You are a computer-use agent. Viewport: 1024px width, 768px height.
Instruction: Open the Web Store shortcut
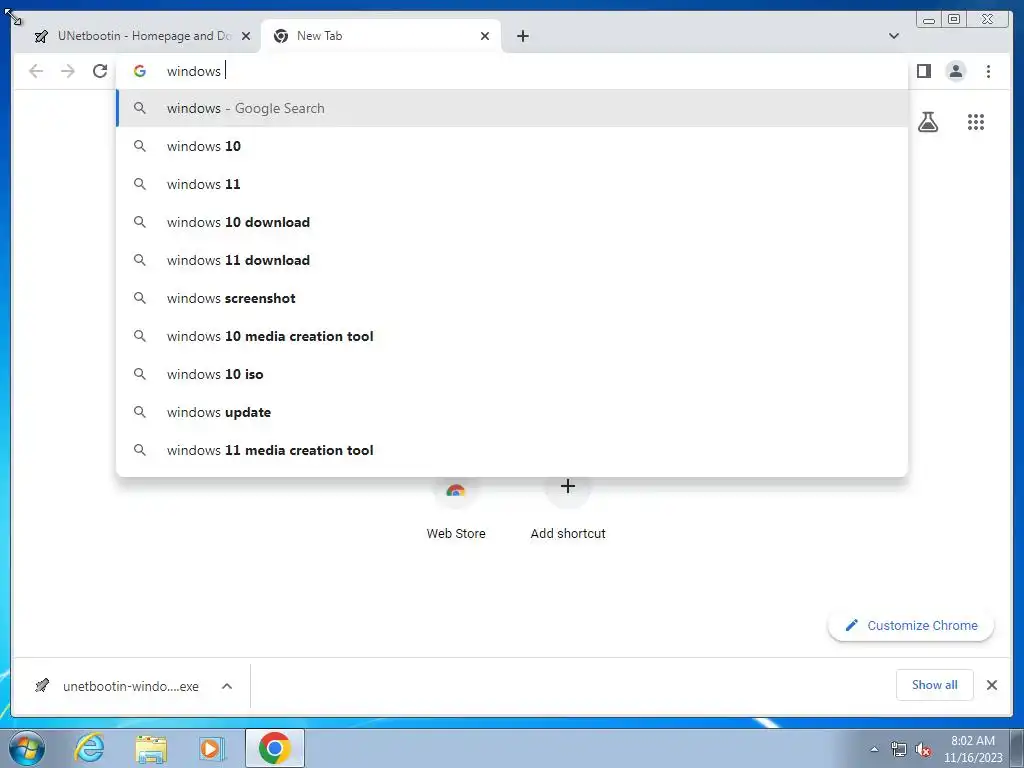[x=456, y=509]
